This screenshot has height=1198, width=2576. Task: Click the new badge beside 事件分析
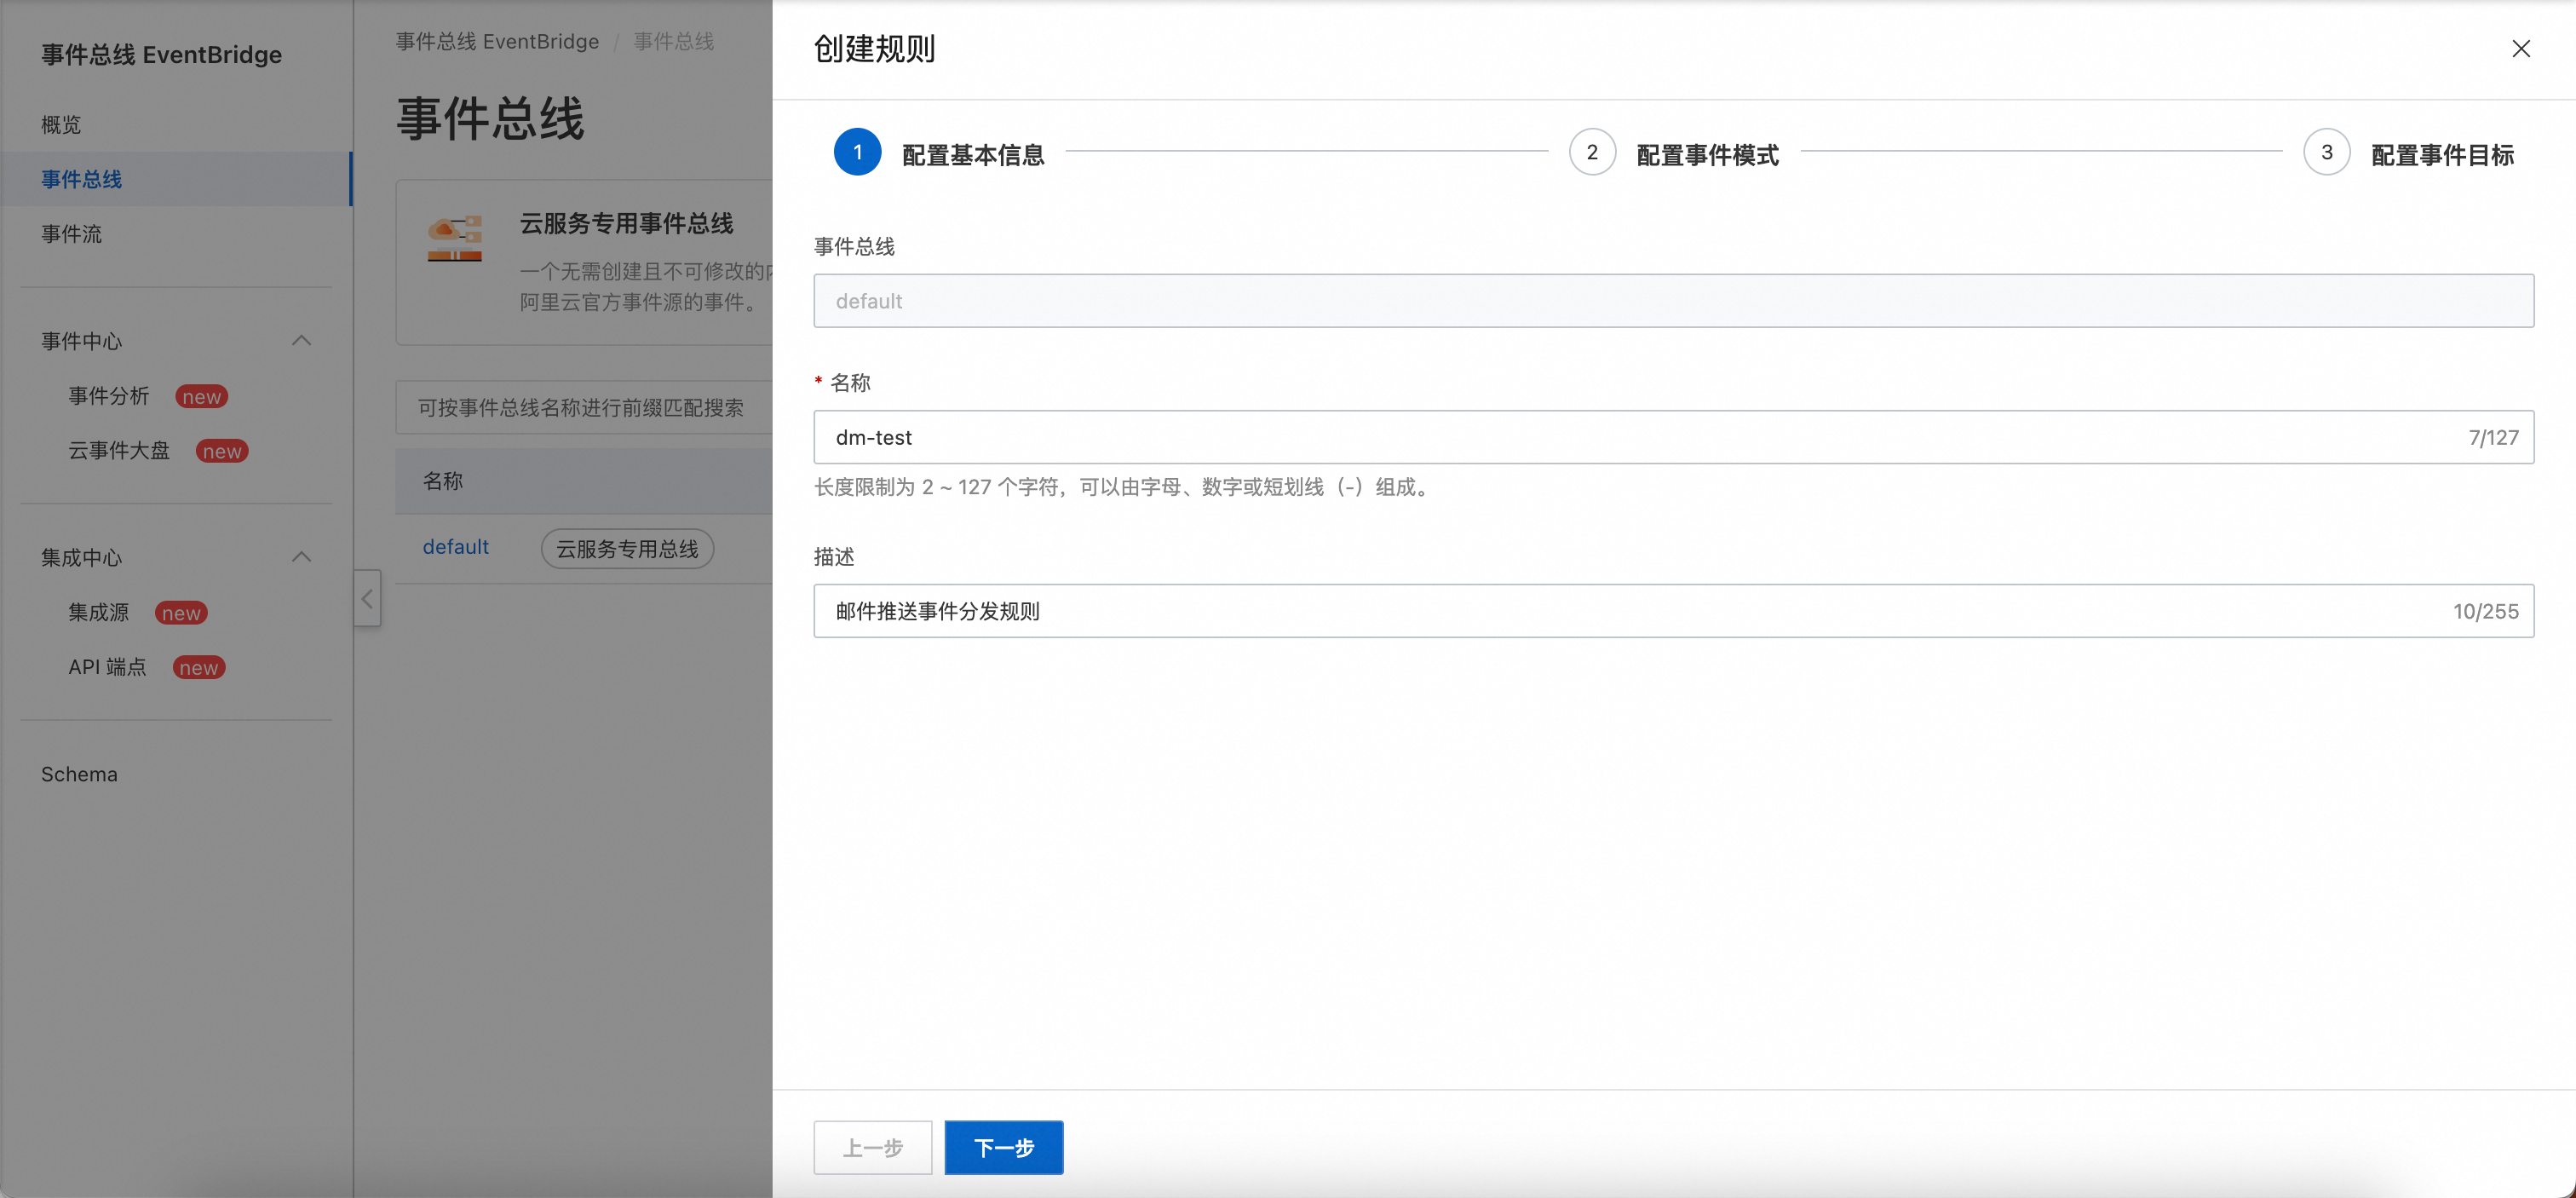pyautogui.click(x=201, y=397)
